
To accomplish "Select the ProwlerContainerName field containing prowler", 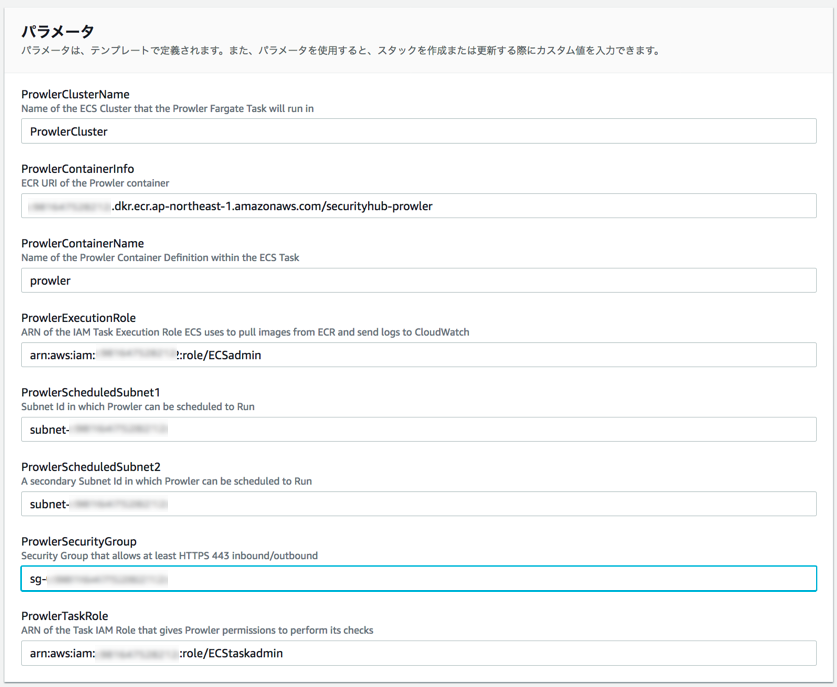I will 418,280.
